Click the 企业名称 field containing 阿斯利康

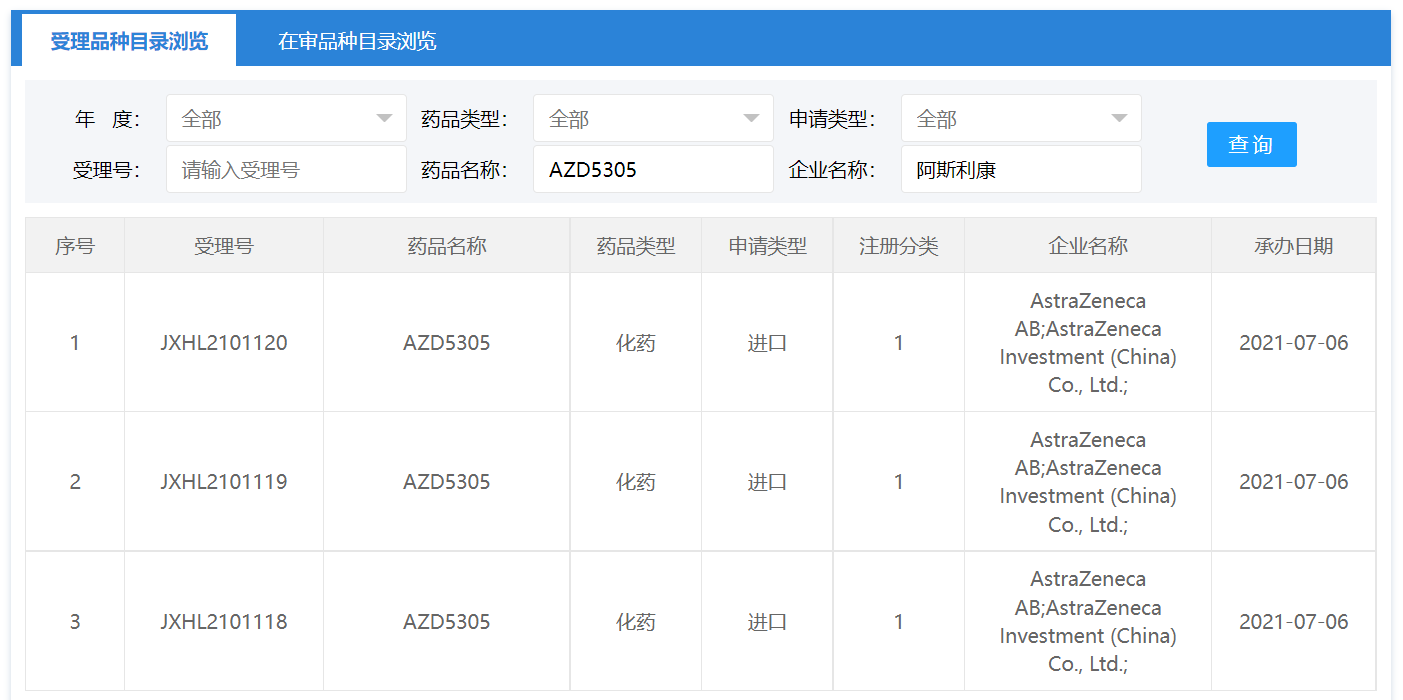click(x=1021, y=170)
